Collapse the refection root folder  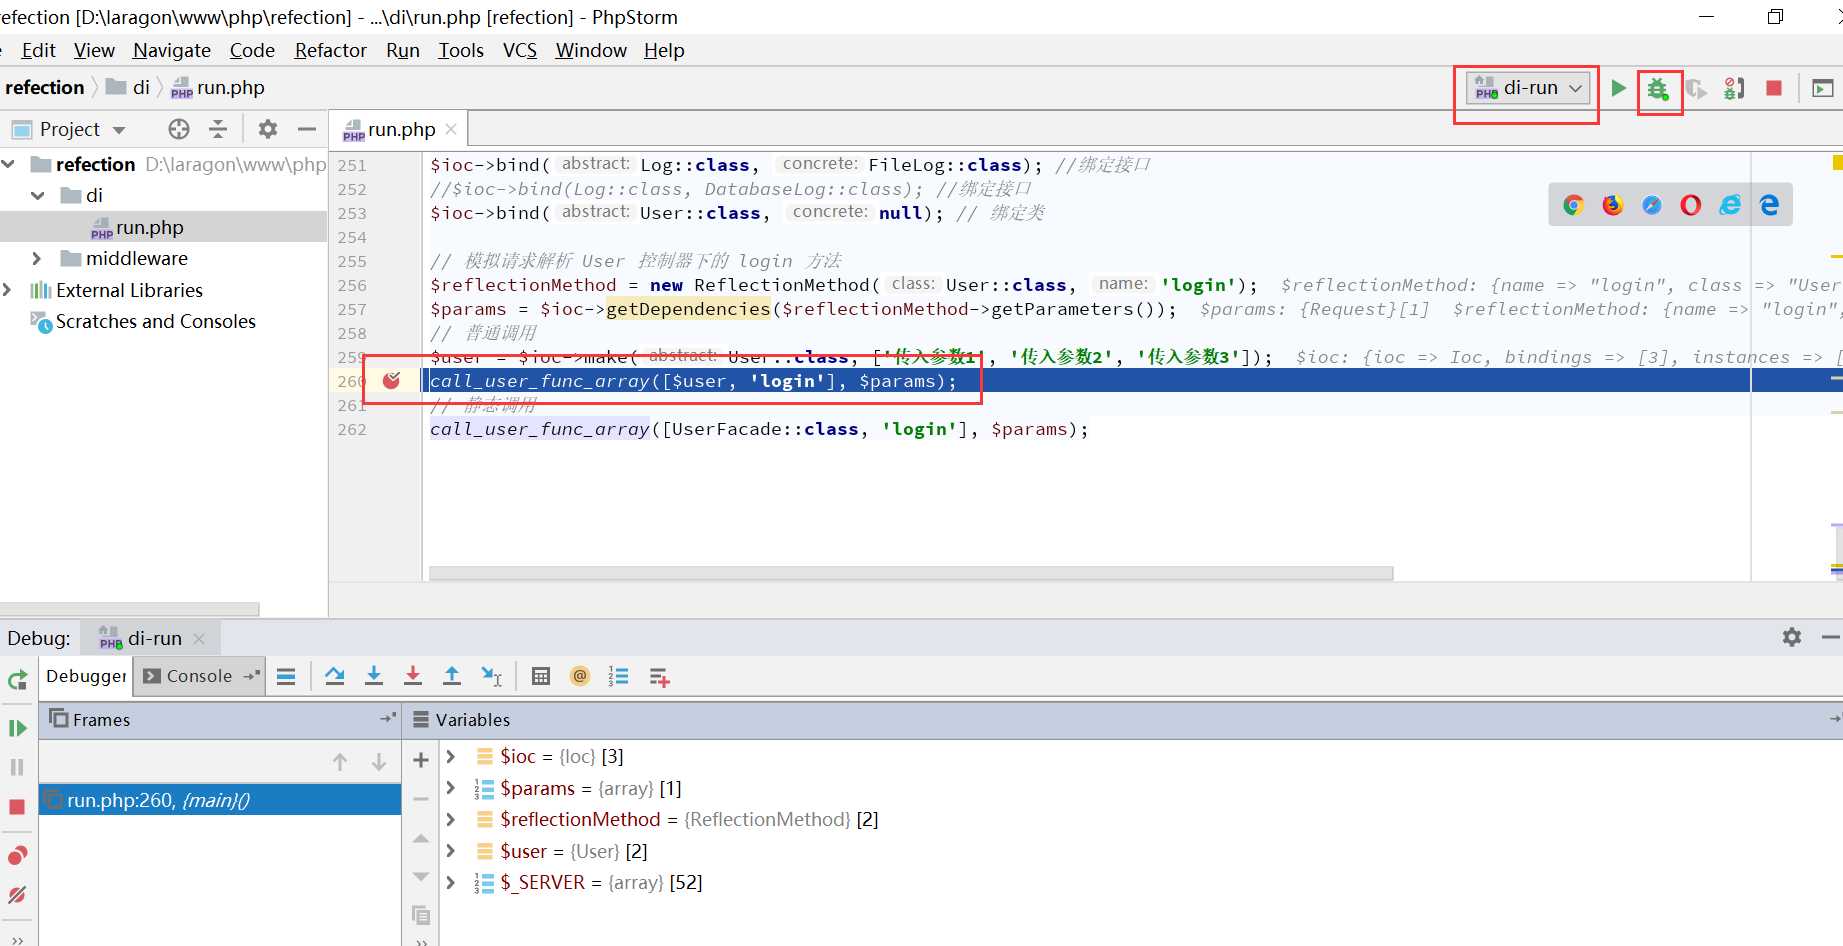click(9, 164)
